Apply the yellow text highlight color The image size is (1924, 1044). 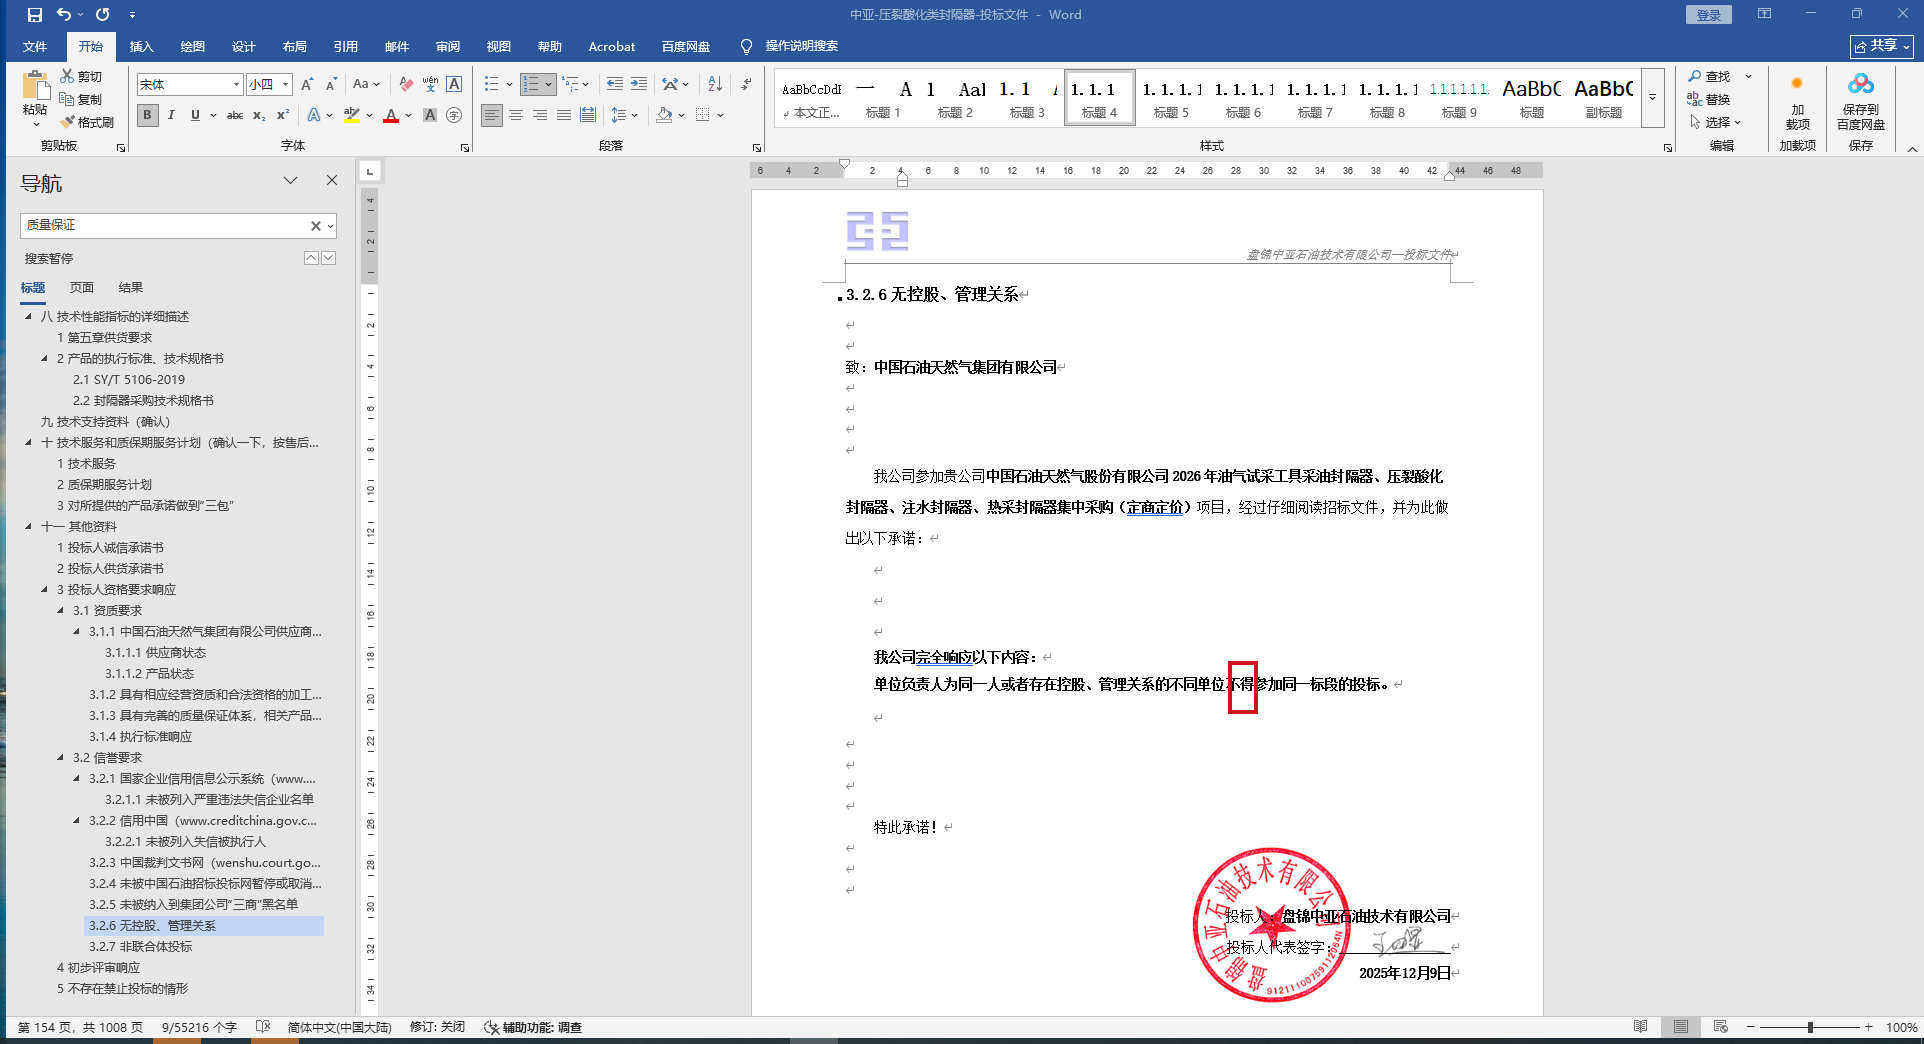click(x=351, y=115)
